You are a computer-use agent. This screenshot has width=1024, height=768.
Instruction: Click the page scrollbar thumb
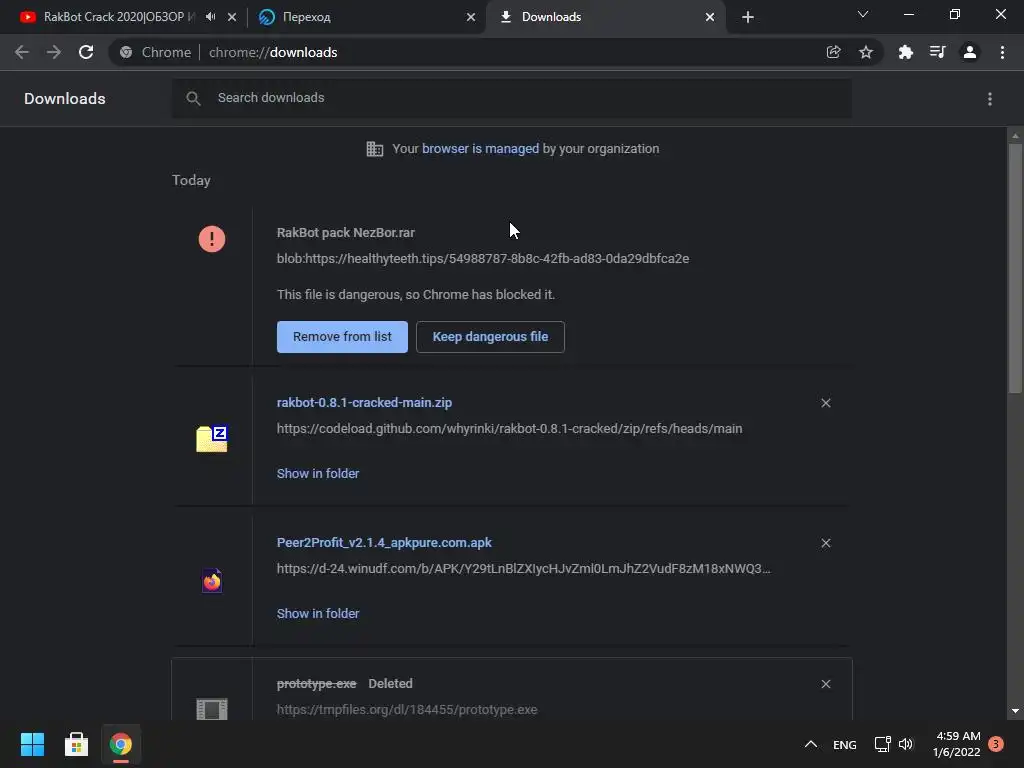[1015, 268]
